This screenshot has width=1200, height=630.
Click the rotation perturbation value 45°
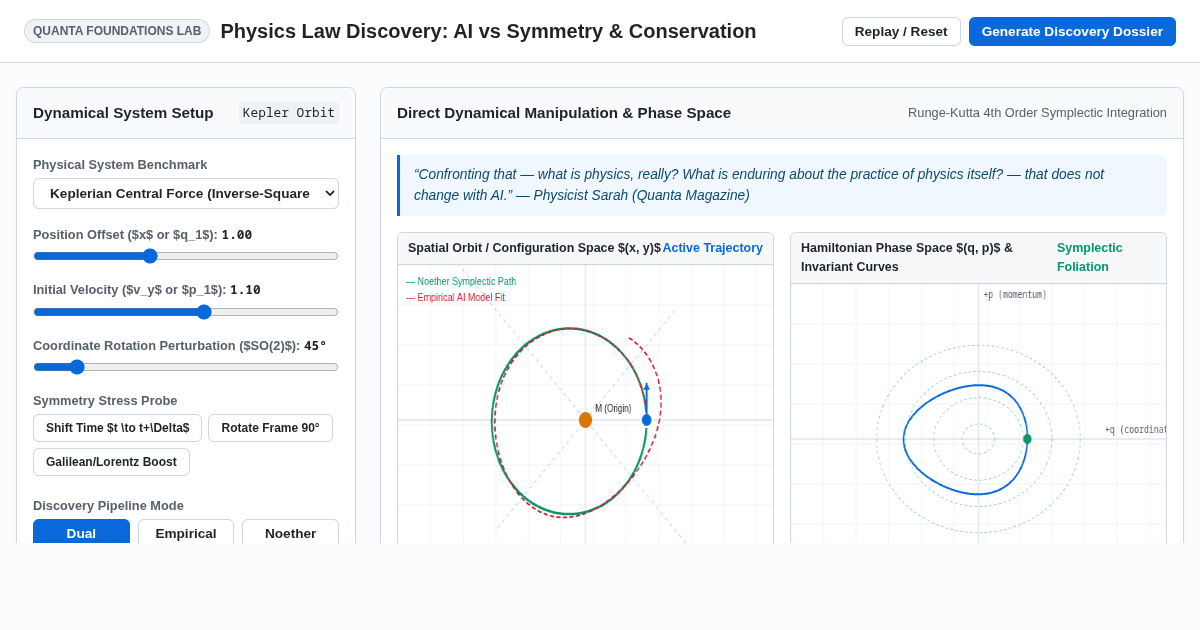point(315,346)
